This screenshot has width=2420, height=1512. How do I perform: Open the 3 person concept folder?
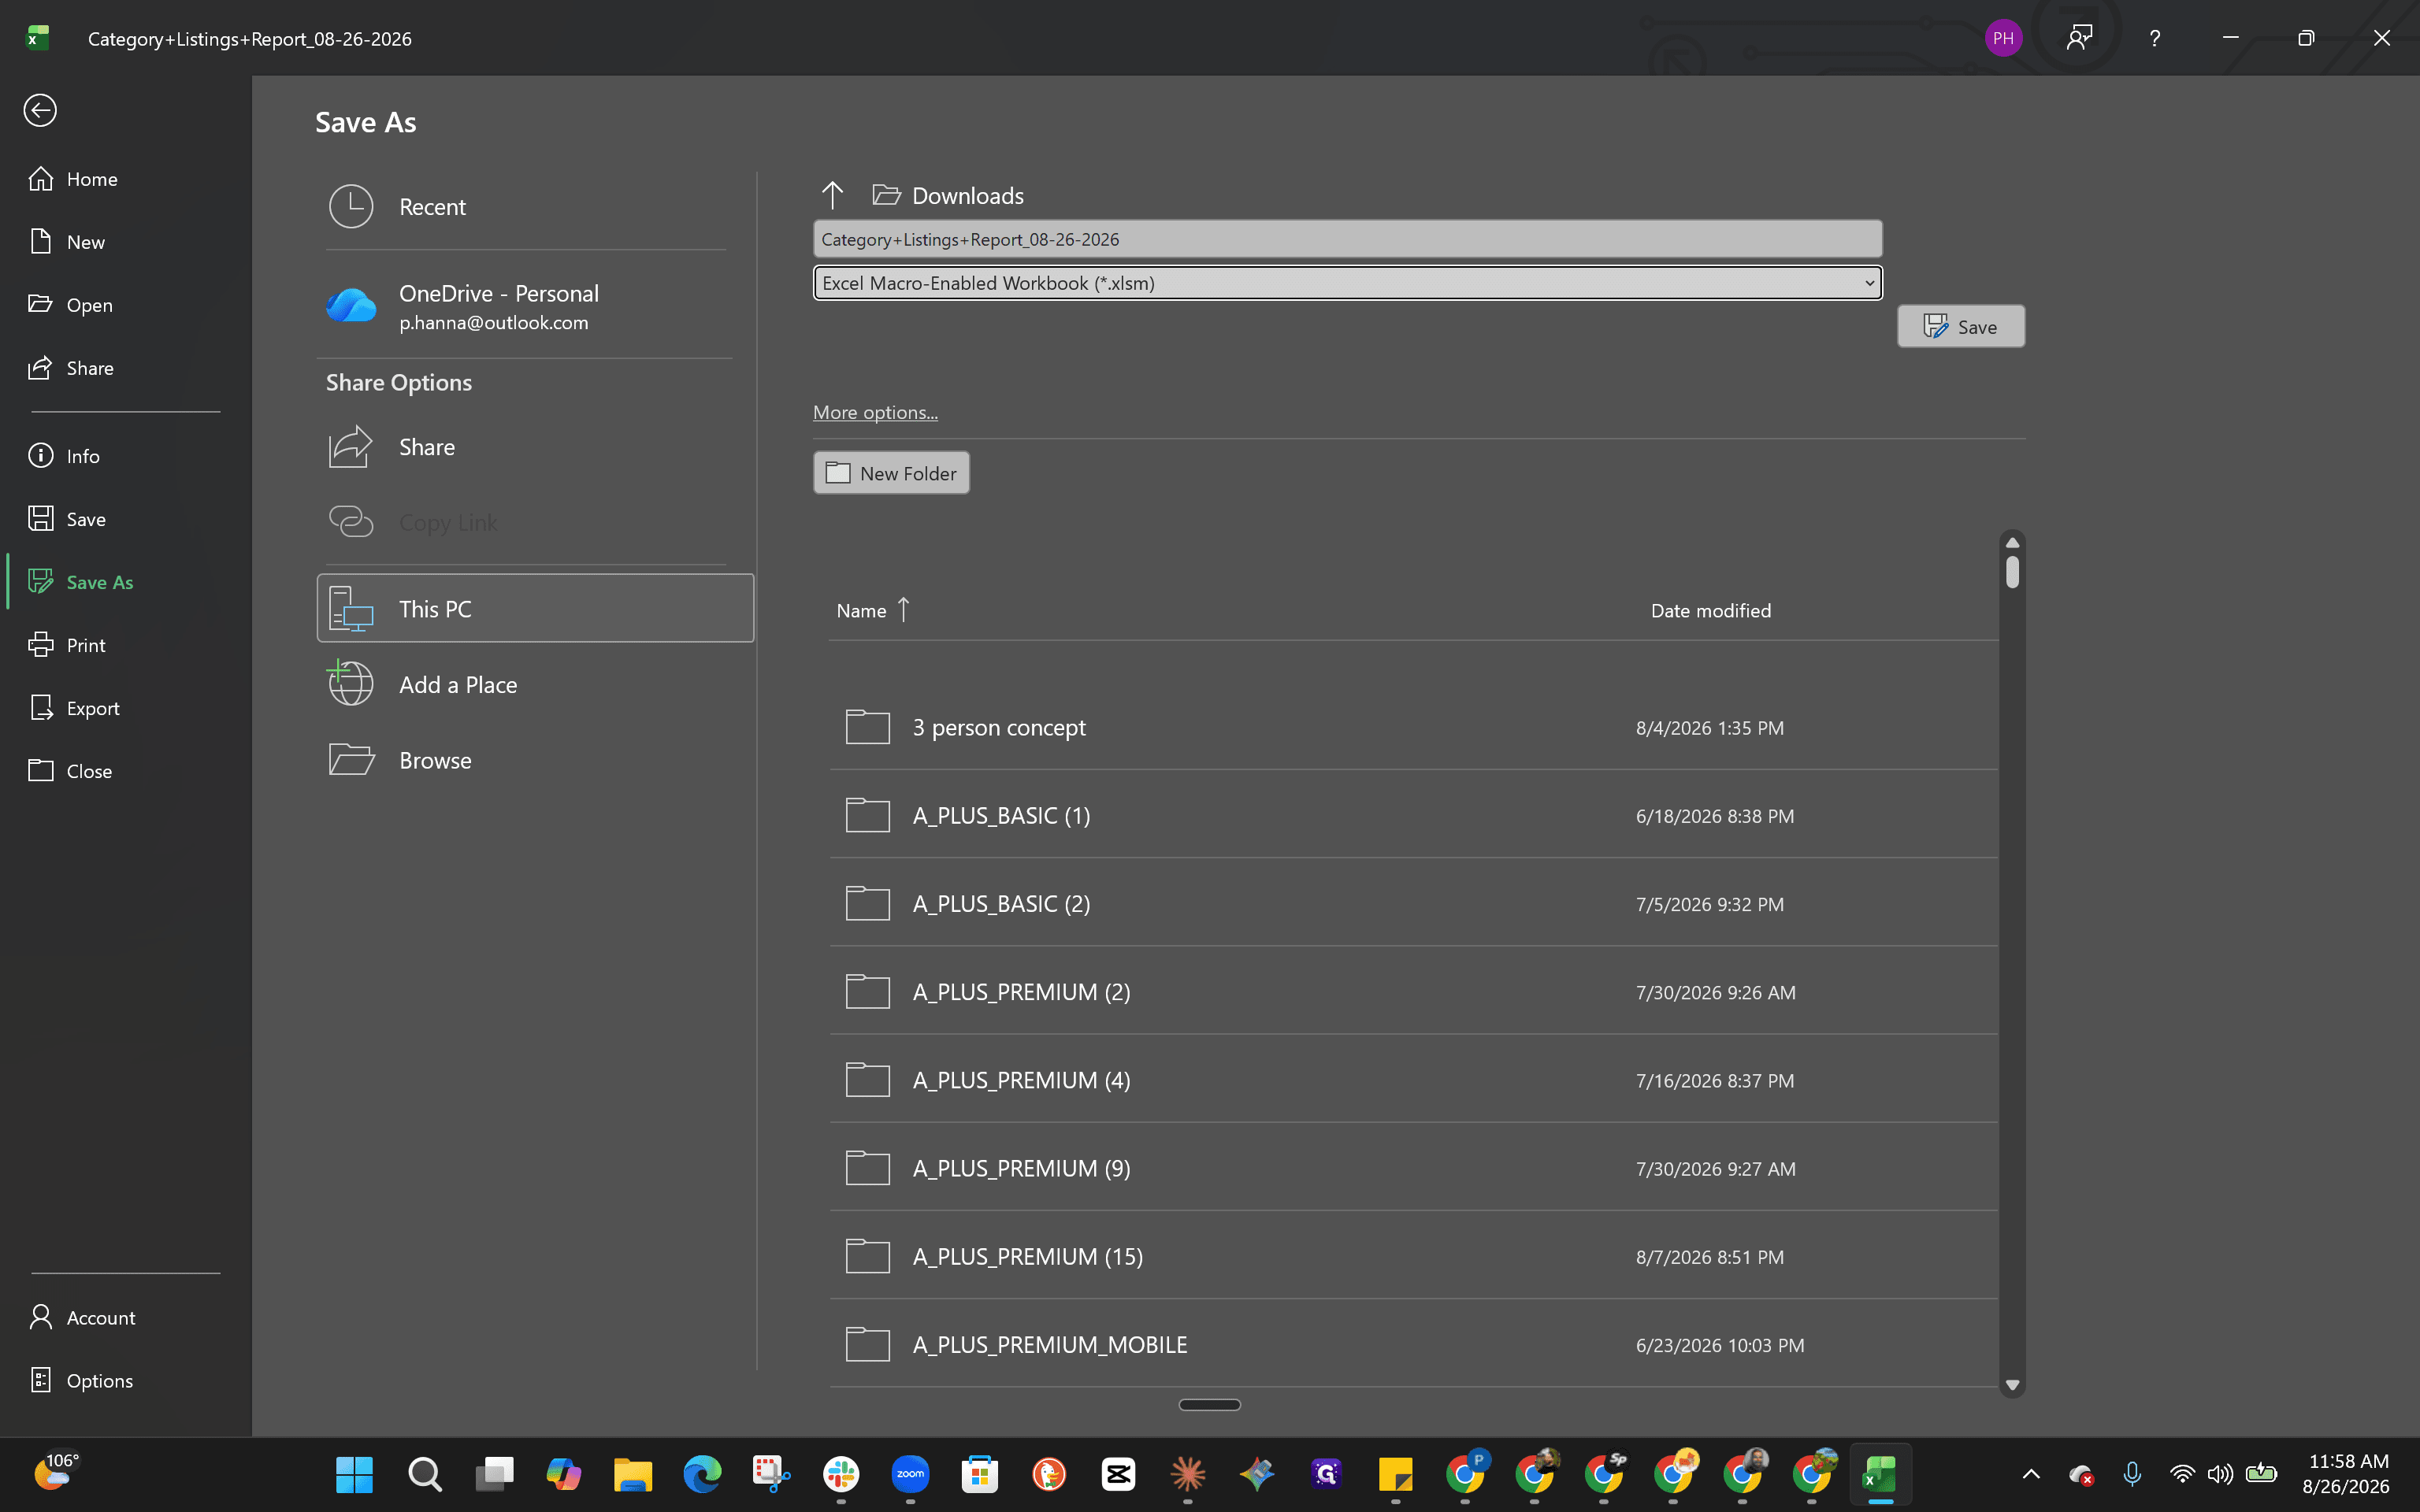(x=1413, y=727)
